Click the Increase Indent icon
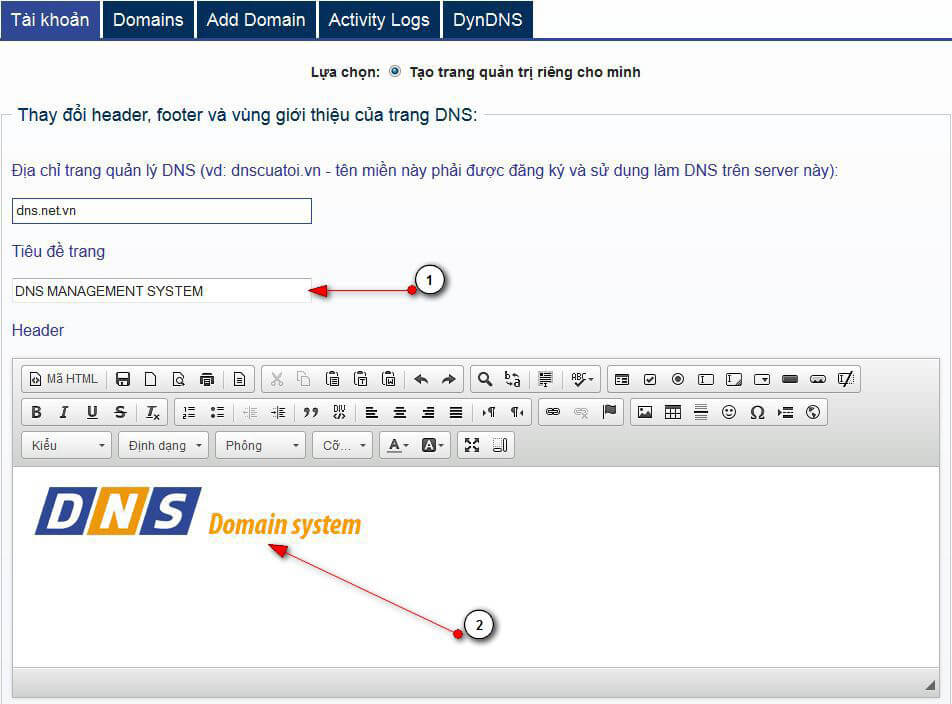952x704 pixels. tap(278, 413)
